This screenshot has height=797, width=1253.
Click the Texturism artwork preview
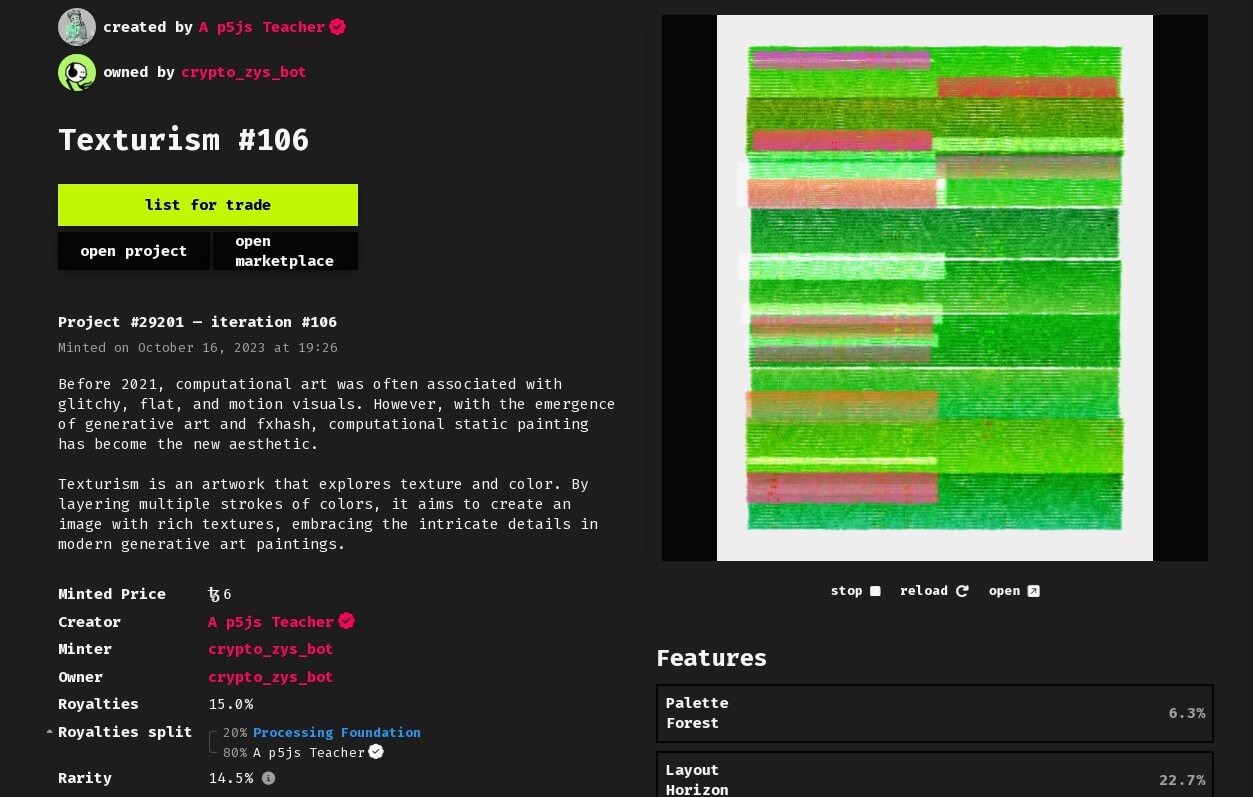(x=934, y=288)
